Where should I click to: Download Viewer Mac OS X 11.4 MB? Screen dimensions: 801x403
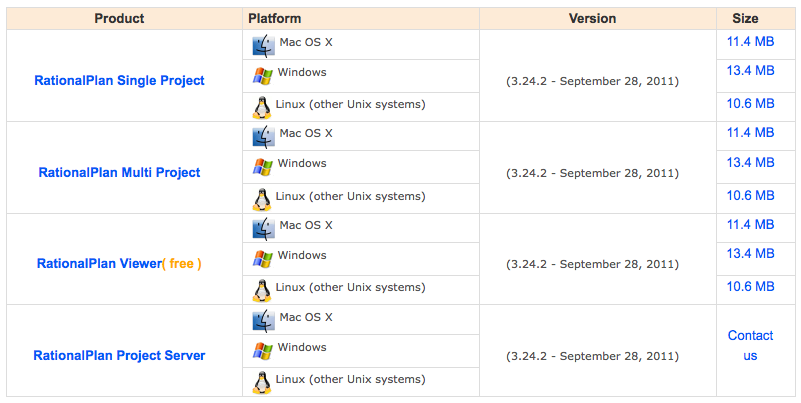(x=750, y=224)
